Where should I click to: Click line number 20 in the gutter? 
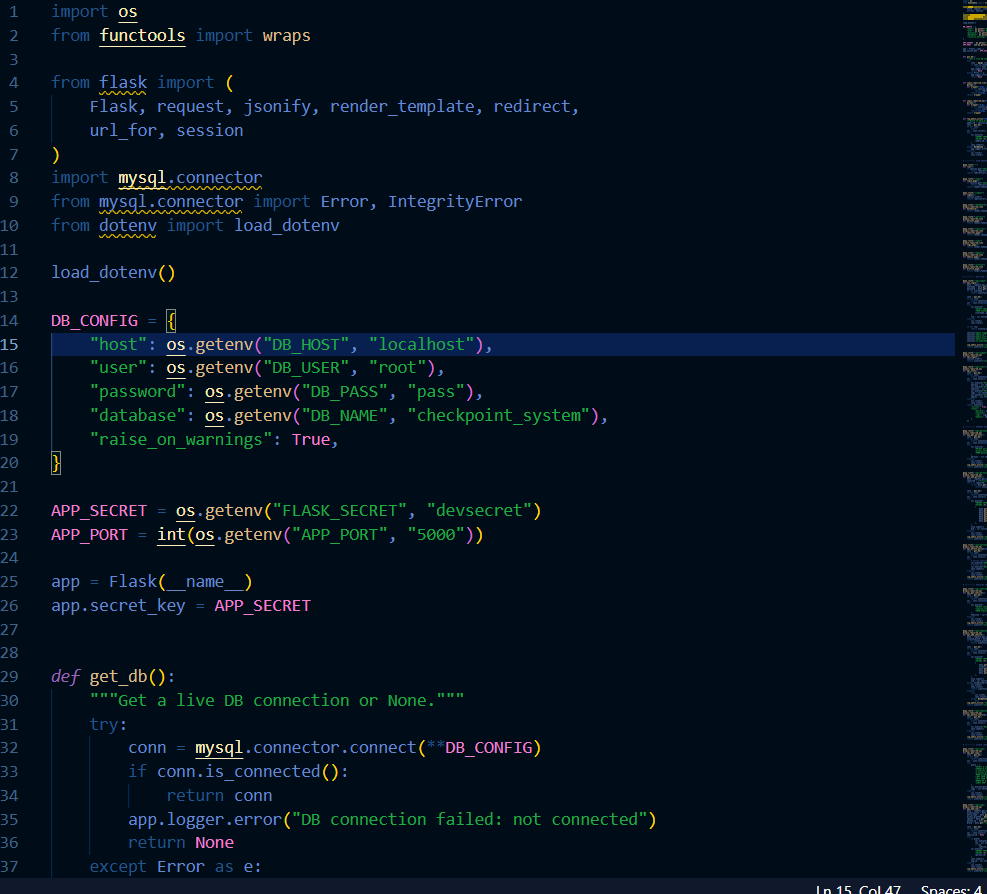9,463
